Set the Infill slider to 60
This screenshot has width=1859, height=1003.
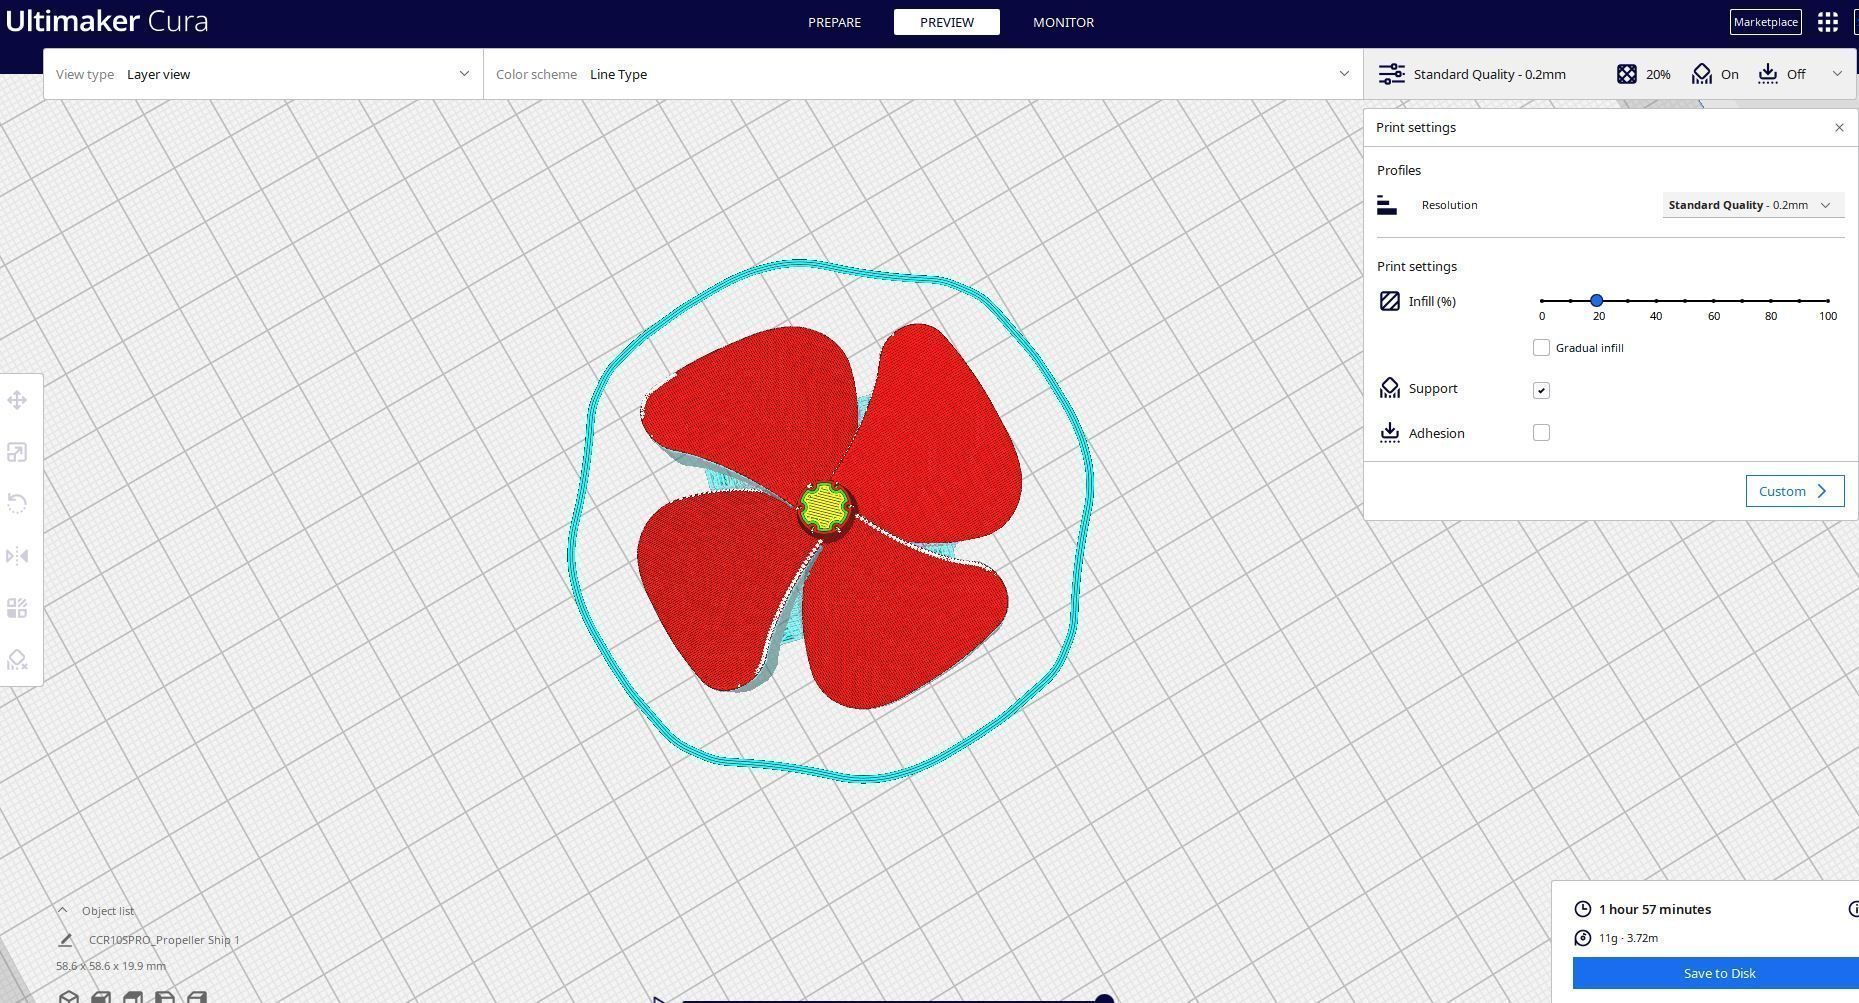[1713, 301]
